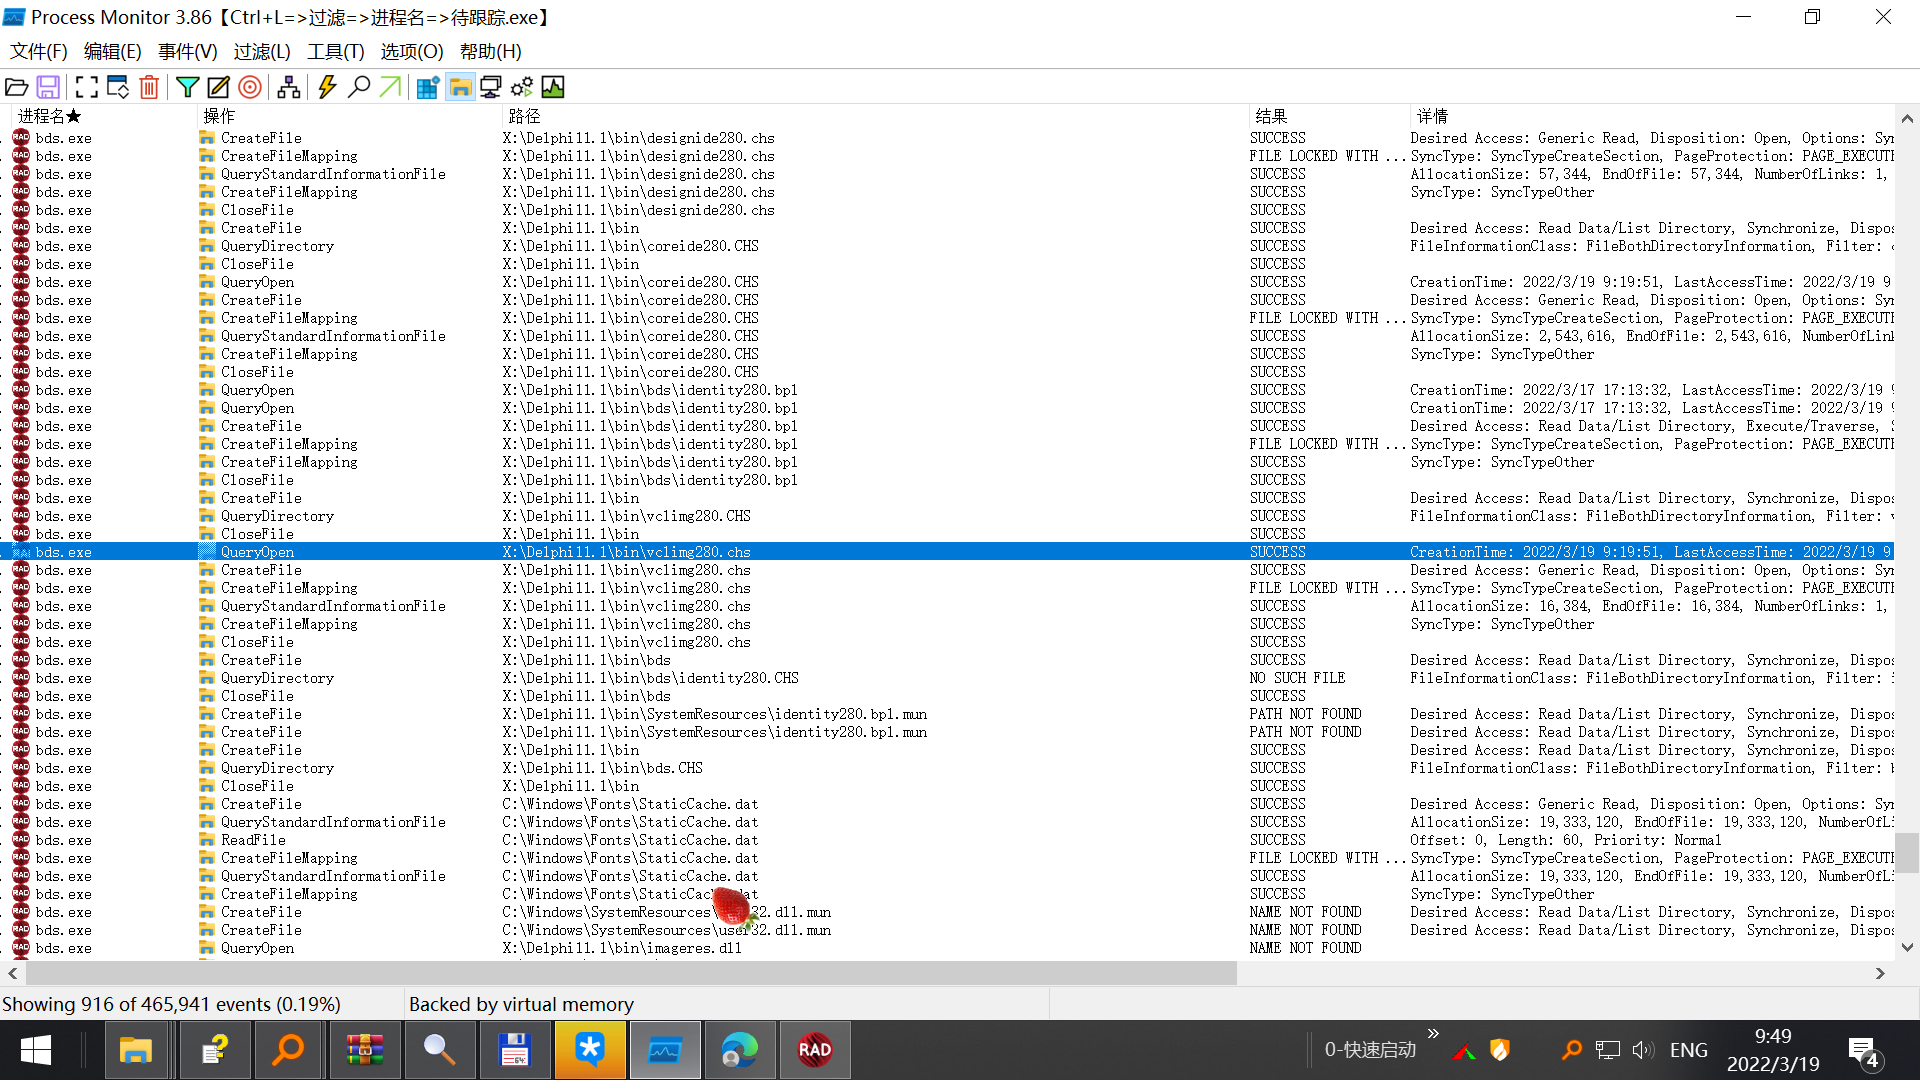Click the Highlight pencil icon
This screenshot has width=1920, height=1080.
[218, 88]
